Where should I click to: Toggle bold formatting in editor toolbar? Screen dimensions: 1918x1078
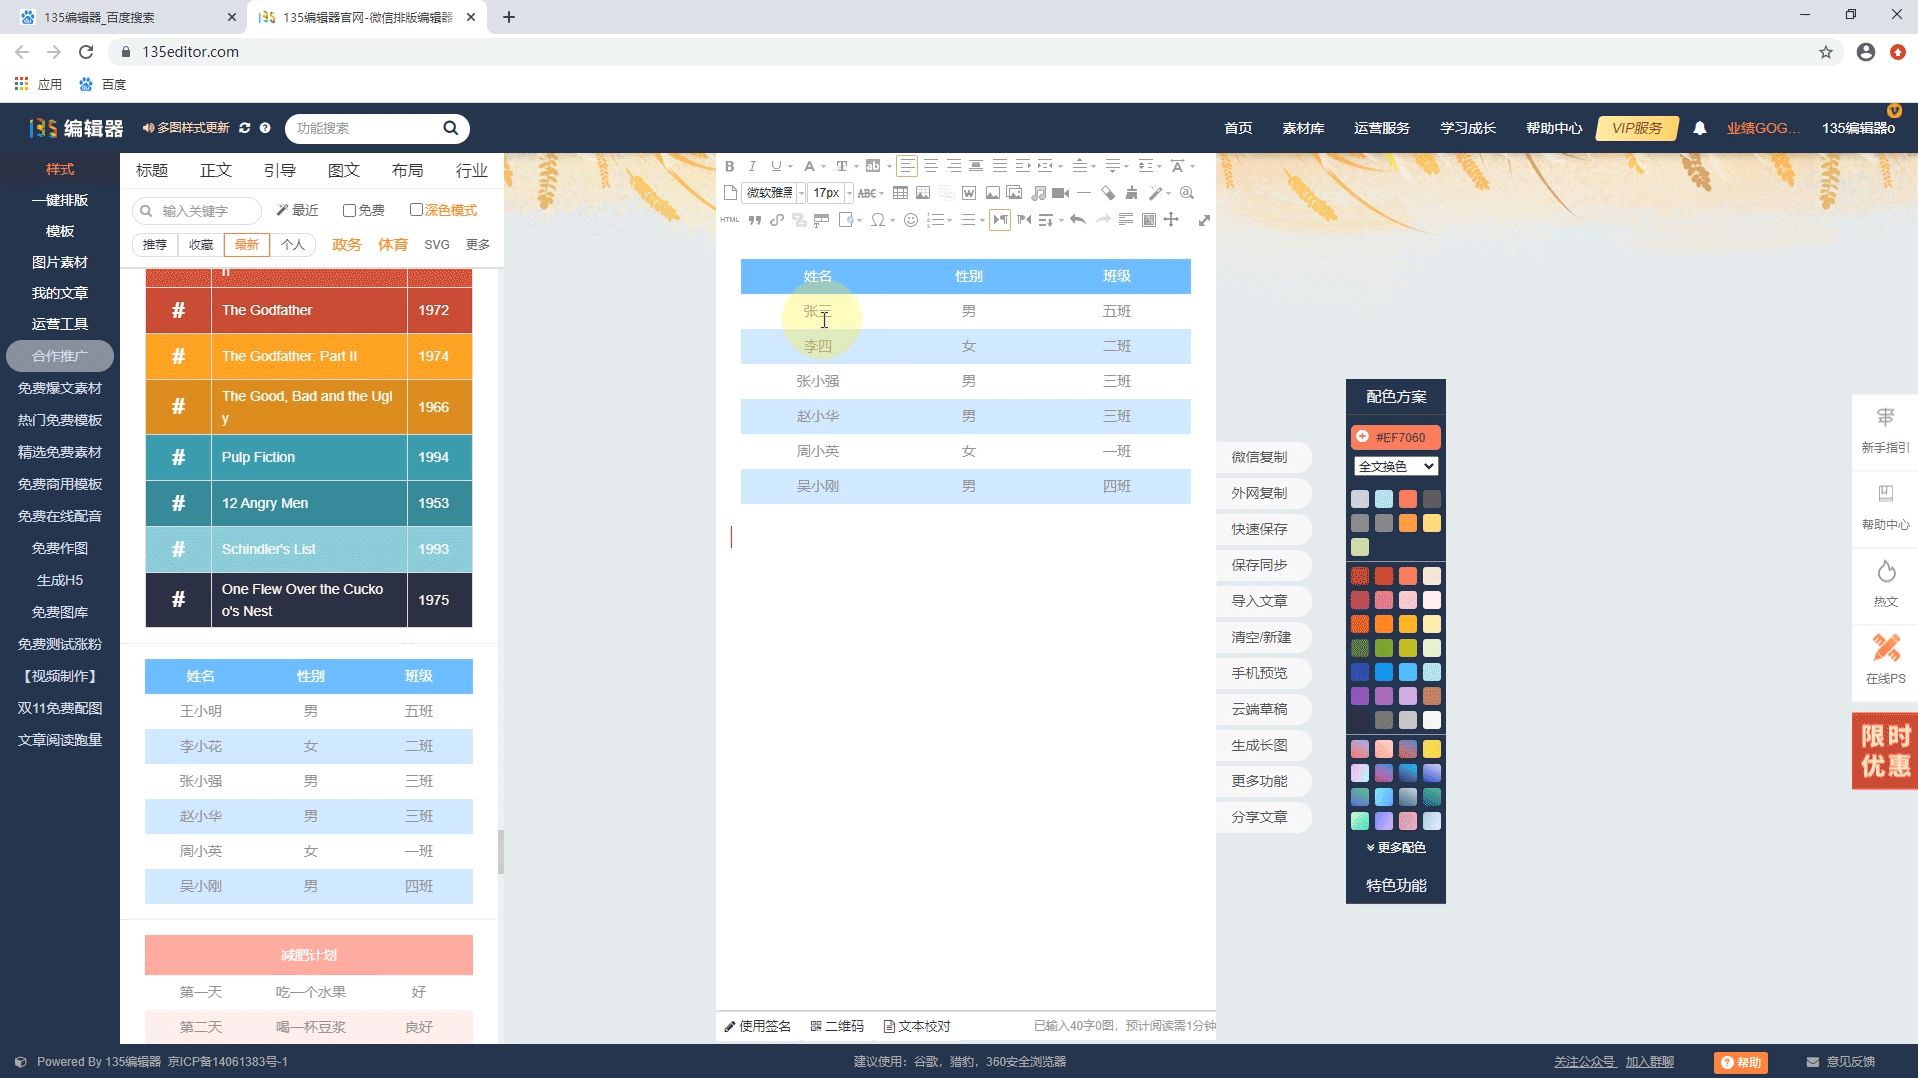point(729,166)
